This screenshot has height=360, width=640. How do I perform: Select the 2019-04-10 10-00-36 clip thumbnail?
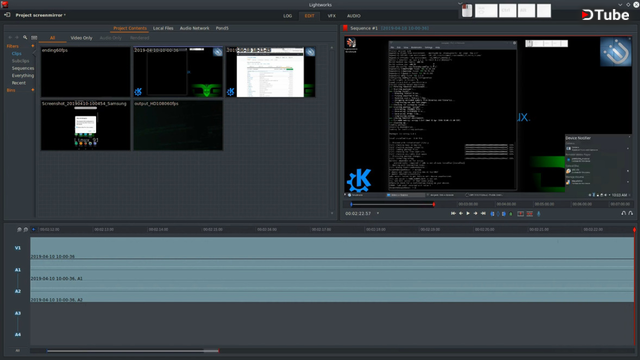[178, 72]
